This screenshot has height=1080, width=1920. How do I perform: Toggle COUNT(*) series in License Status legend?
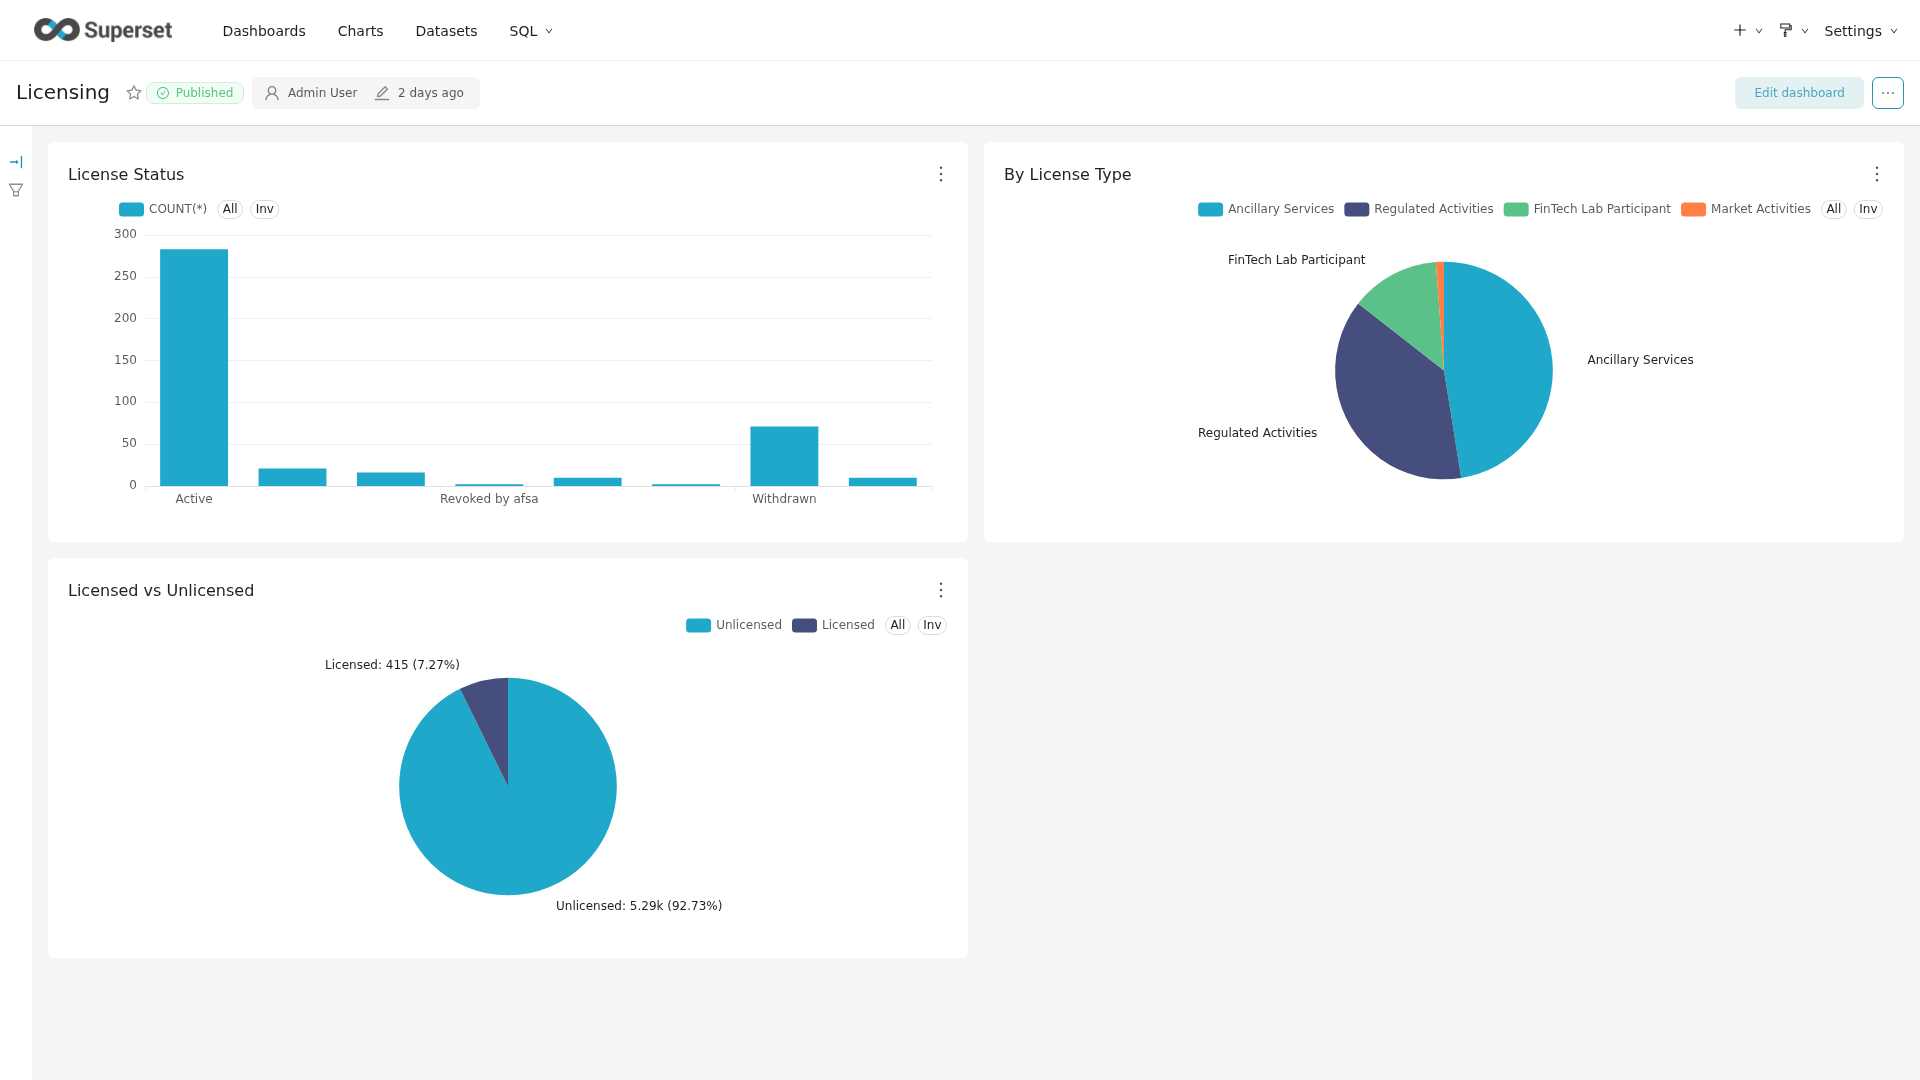point(163,209)
